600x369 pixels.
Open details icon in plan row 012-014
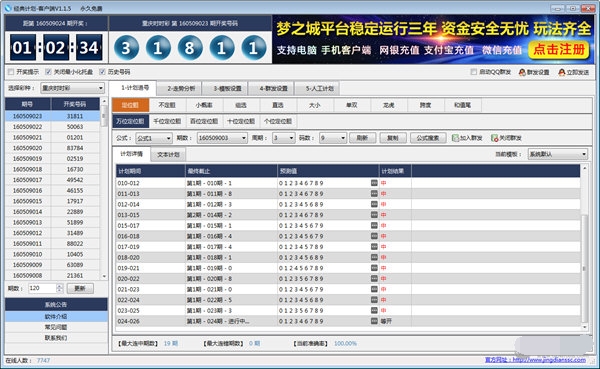(374, 204)
